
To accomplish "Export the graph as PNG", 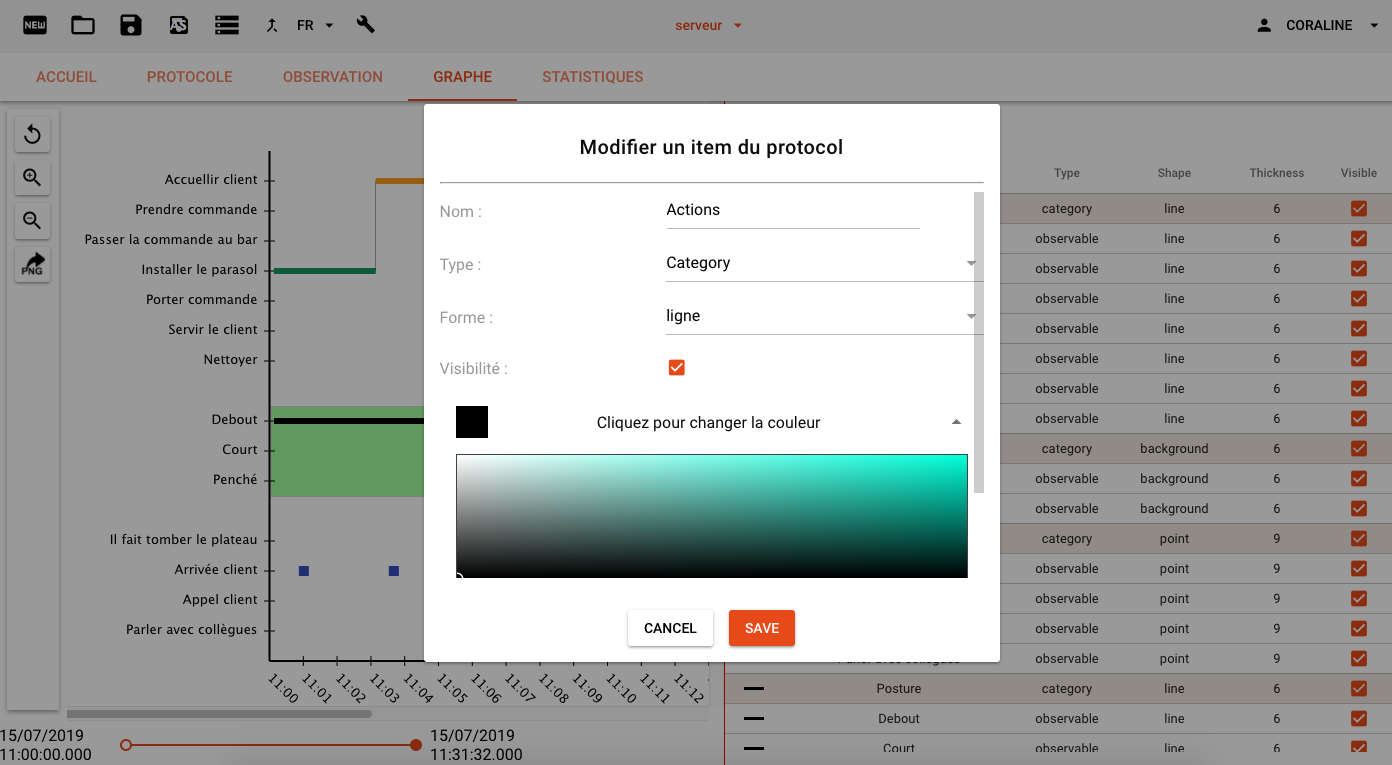I will point(31,265).
